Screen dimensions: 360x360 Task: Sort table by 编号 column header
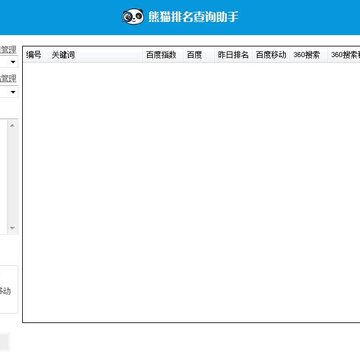(x=34, y=55)
